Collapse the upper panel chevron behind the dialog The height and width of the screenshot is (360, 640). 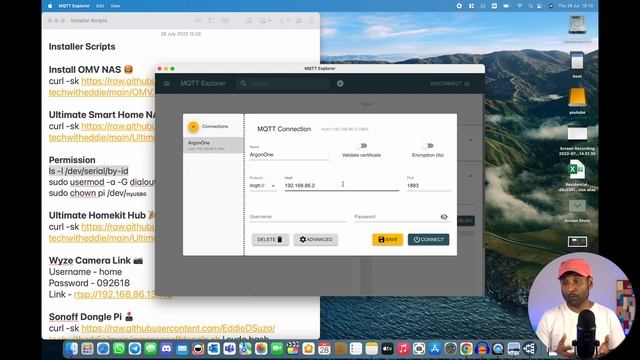[x=471, y=140]
